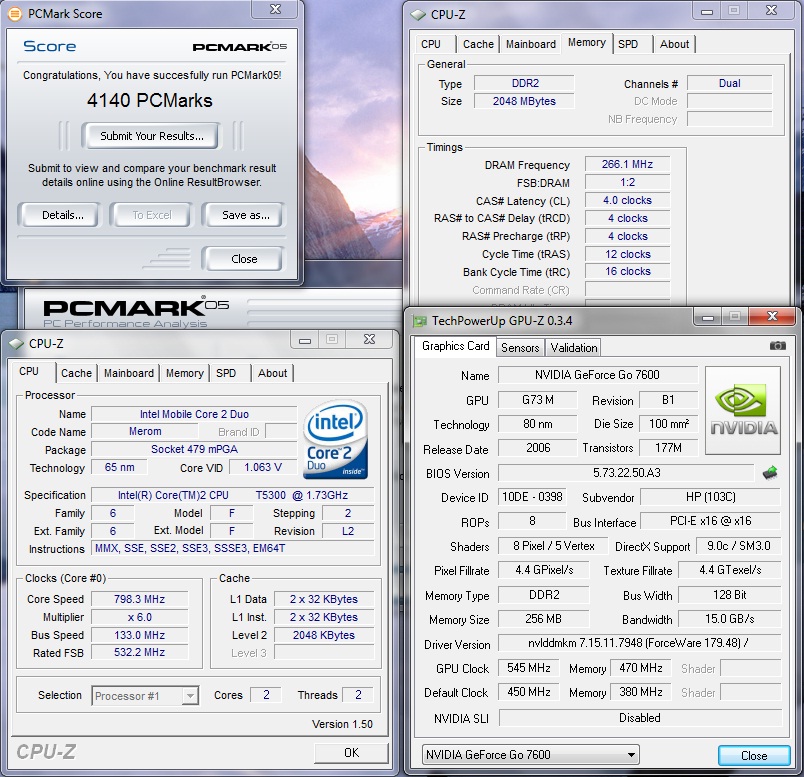Click the Rated FSB value 532.2 MHz
This screenshot has height=777, width=804.
coord(139,652)
